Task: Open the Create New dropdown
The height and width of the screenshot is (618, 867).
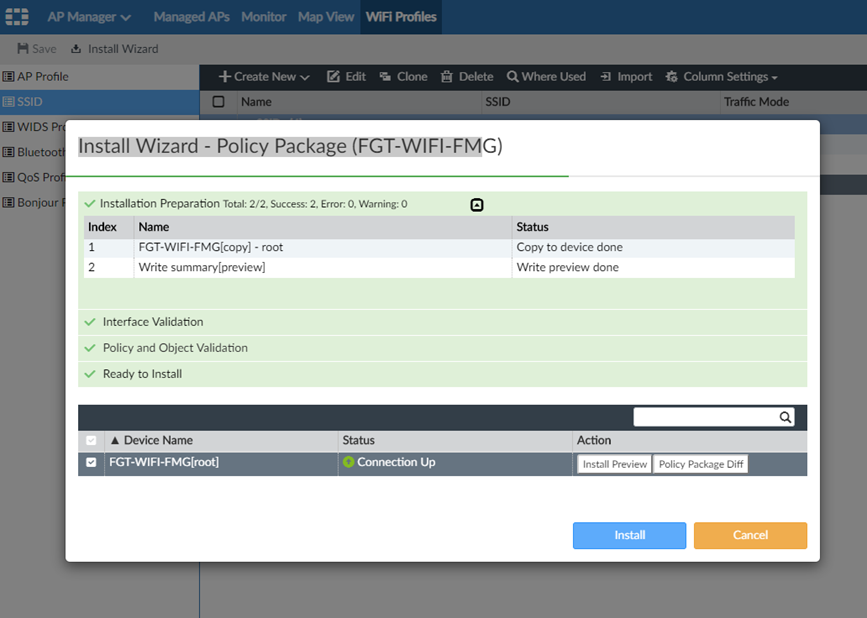Action: 265,77
